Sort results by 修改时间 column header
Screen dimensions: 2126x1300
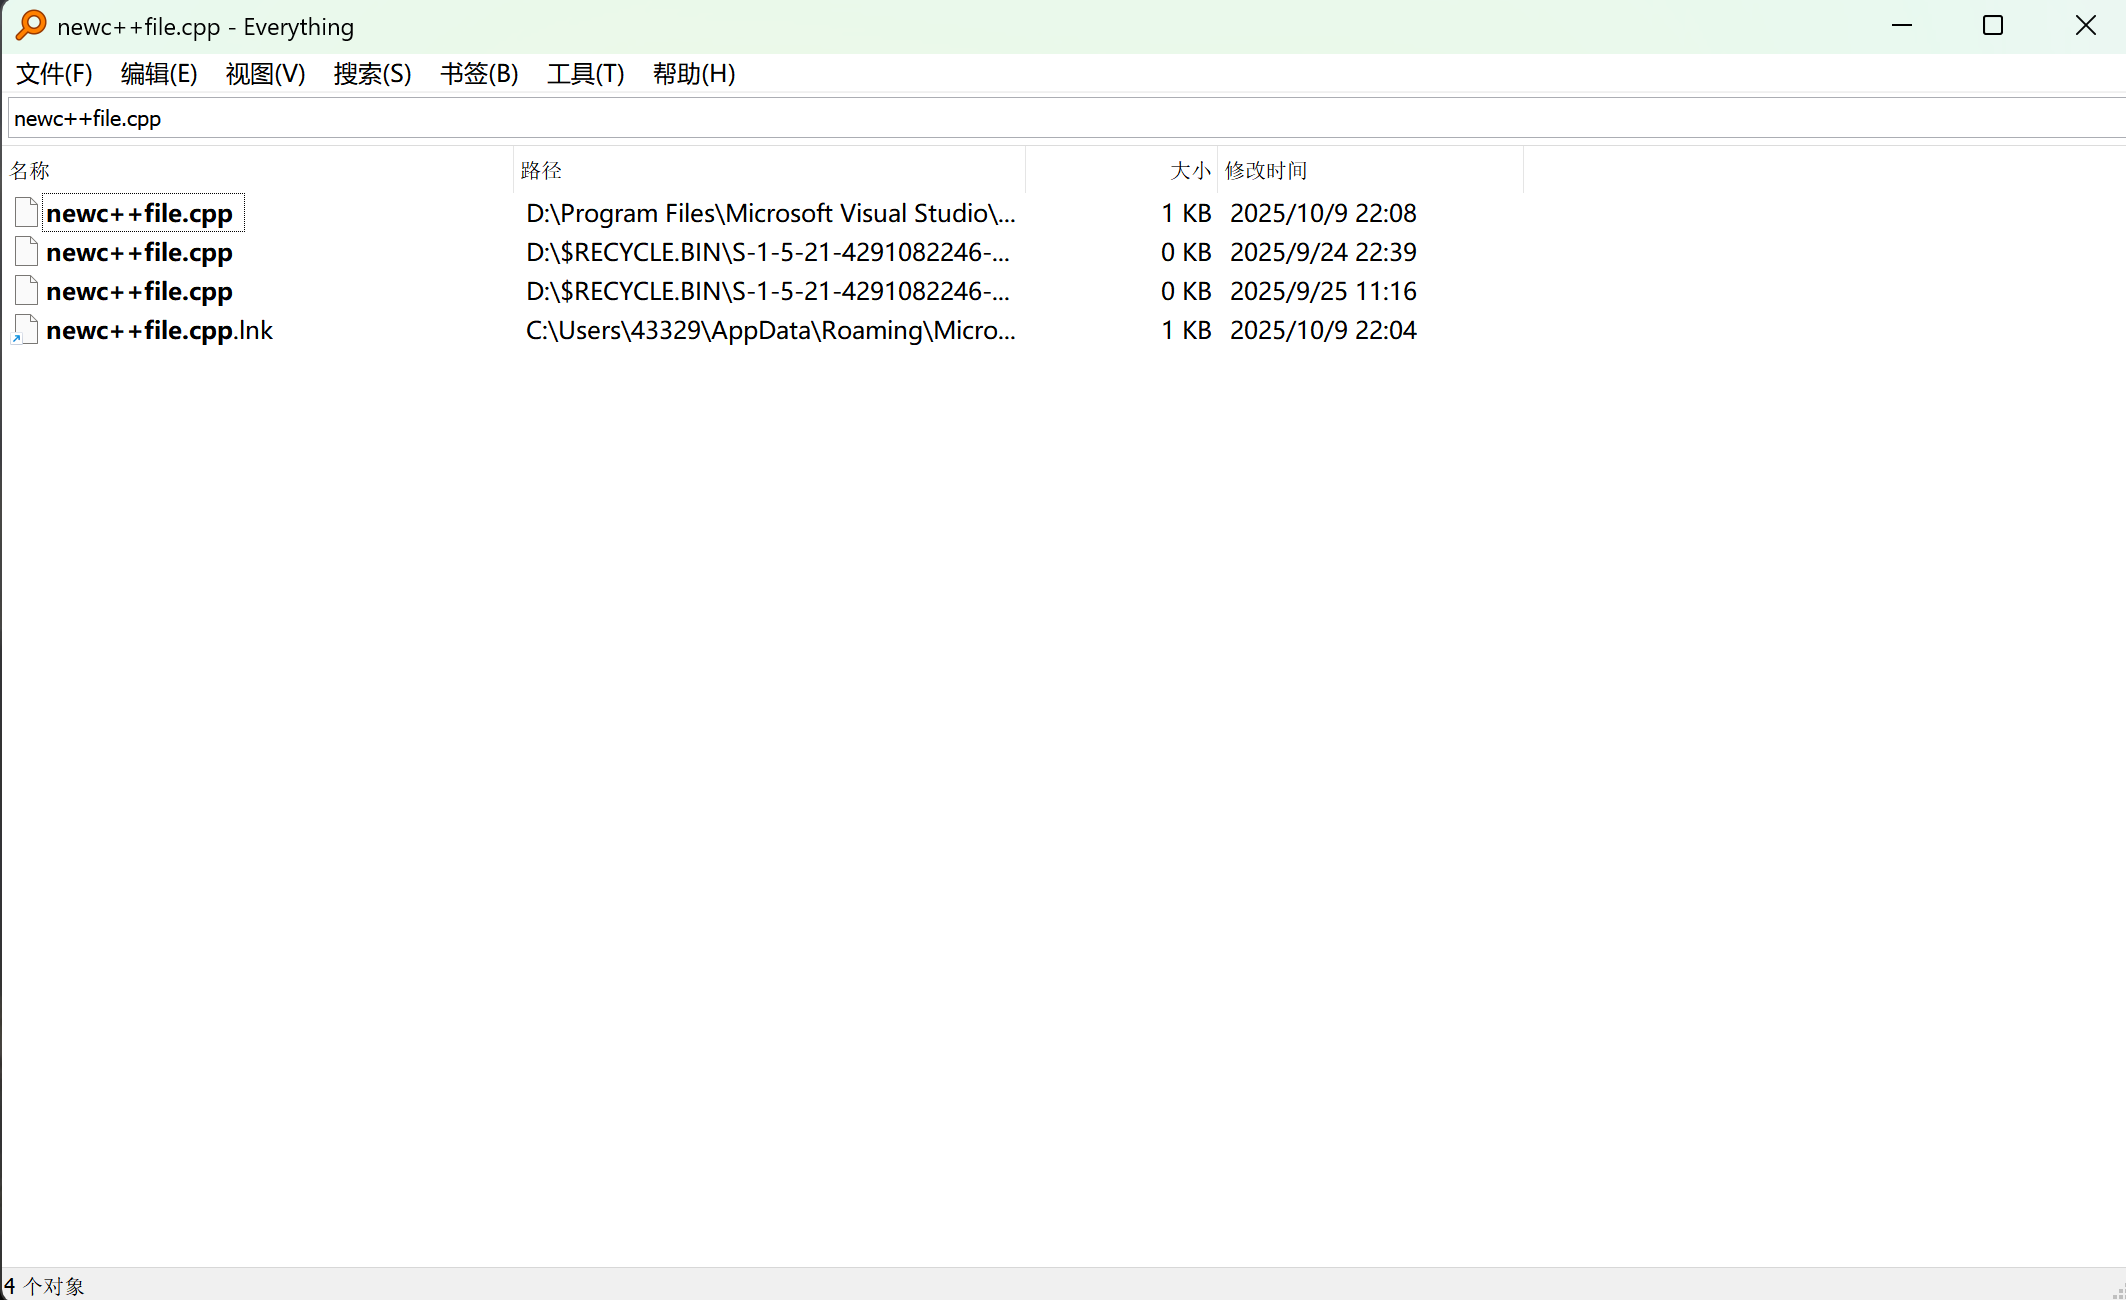[x=1370, y=171]
